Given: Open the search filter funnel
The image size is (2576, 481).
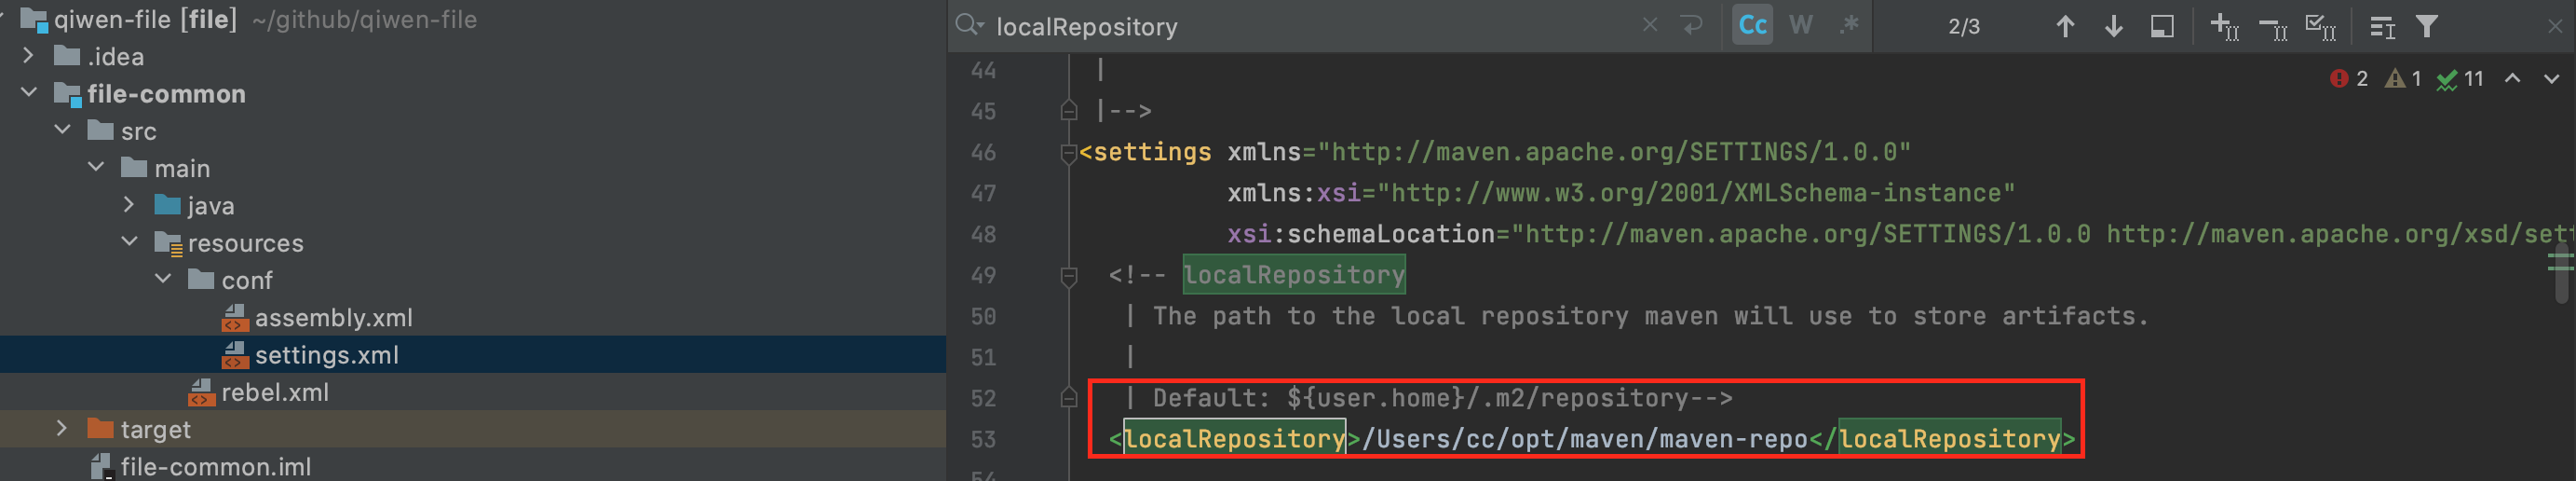Looking at the screenshot, I should [x=2427, y=27].
